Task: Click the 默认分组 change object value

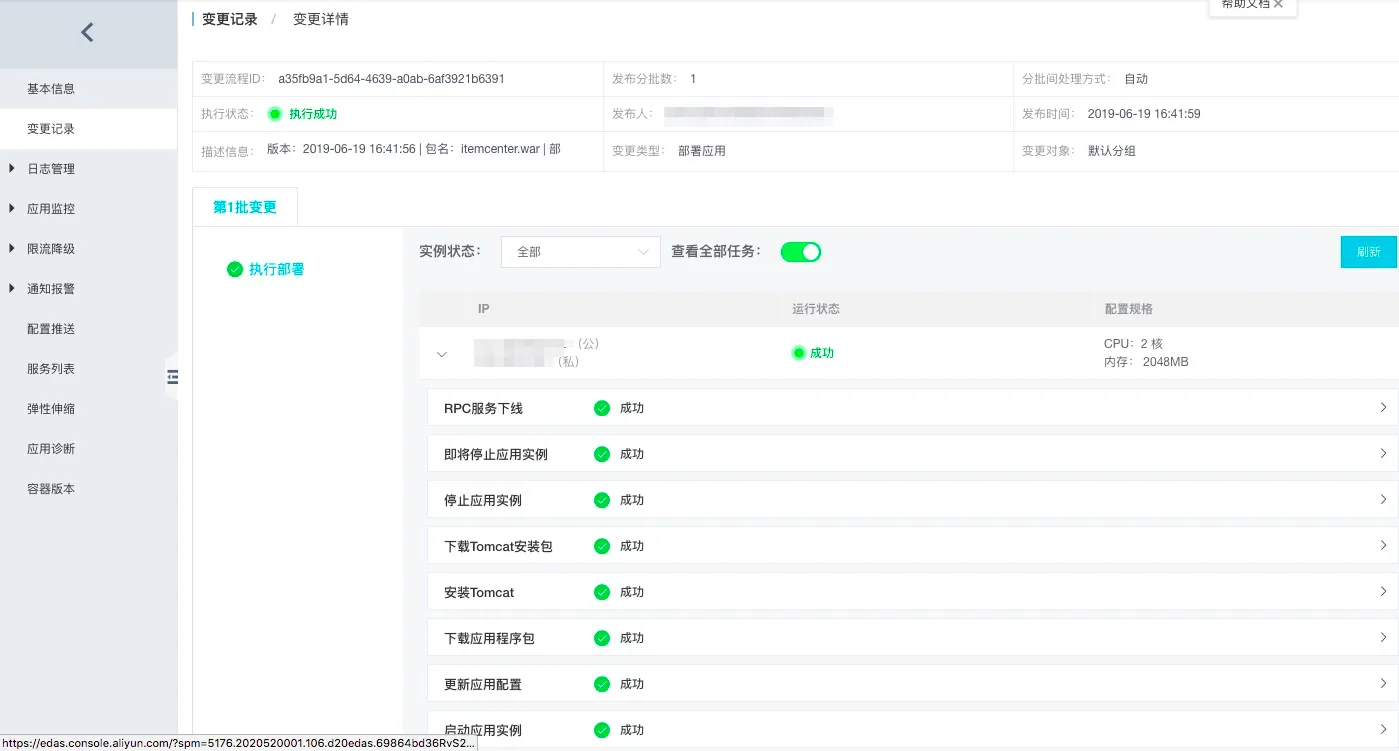Action: tap(1112, 151)
